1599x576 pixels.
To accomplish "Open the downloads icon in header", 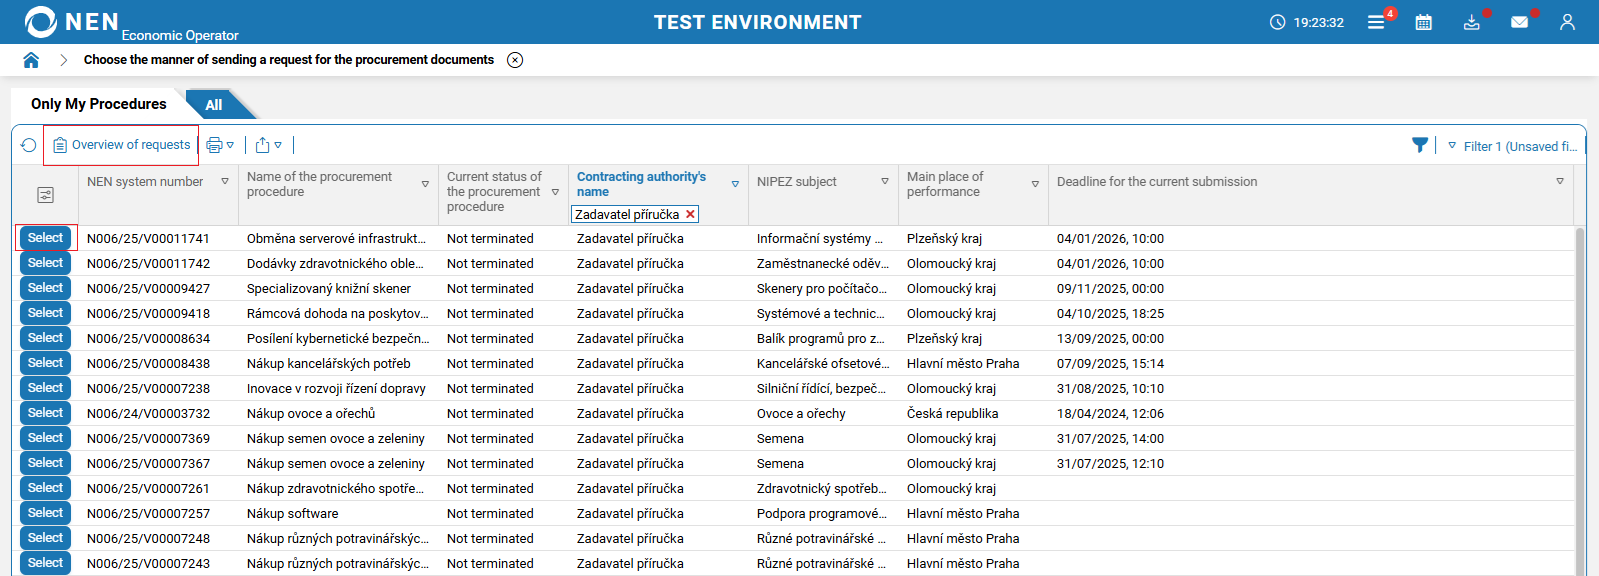I will (1471, 22).
